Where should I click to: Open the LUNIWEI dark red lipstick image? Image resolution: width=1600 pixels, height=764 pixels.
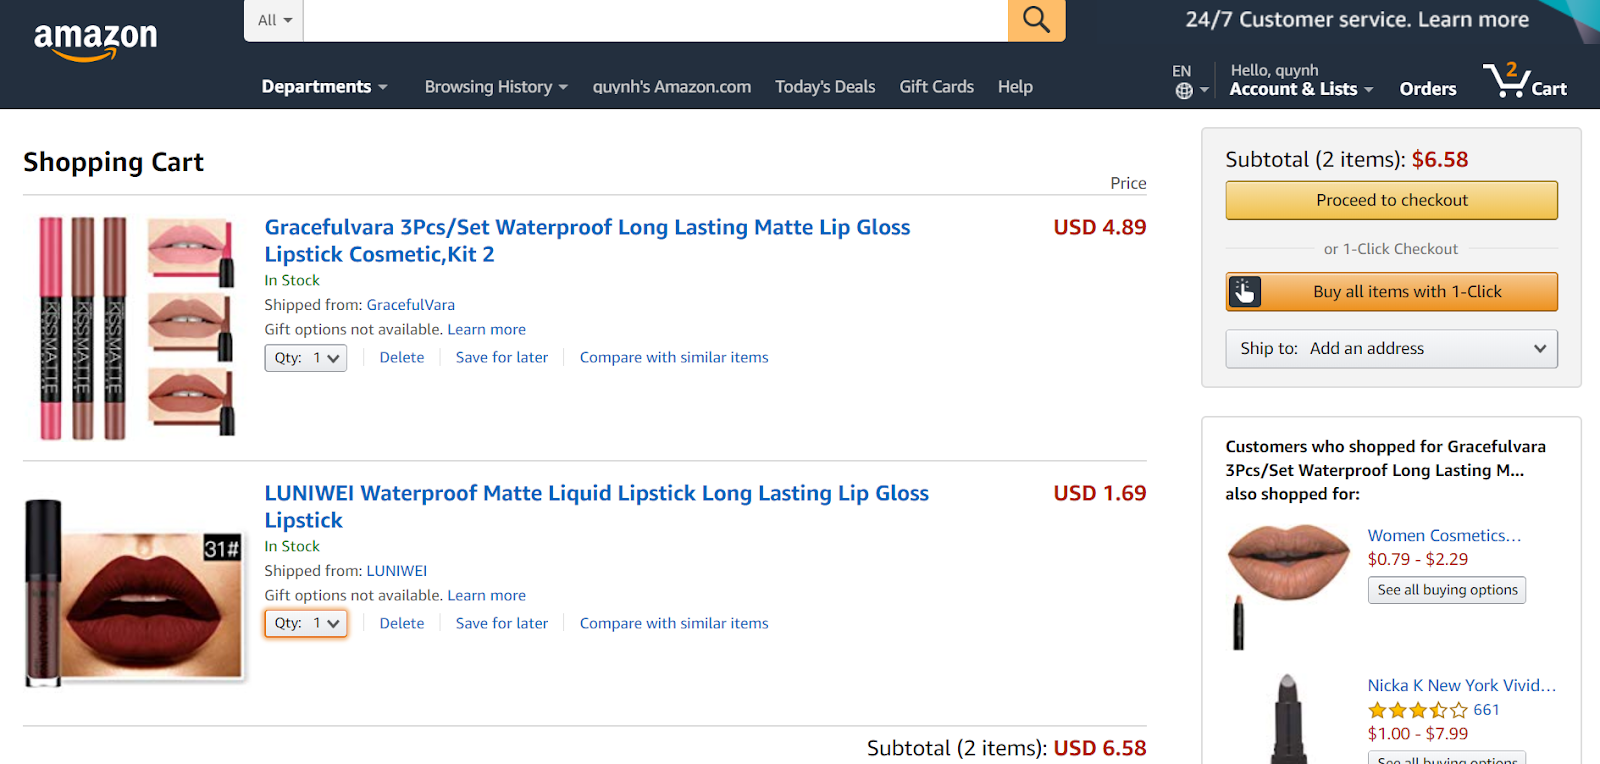pos(134,593)
